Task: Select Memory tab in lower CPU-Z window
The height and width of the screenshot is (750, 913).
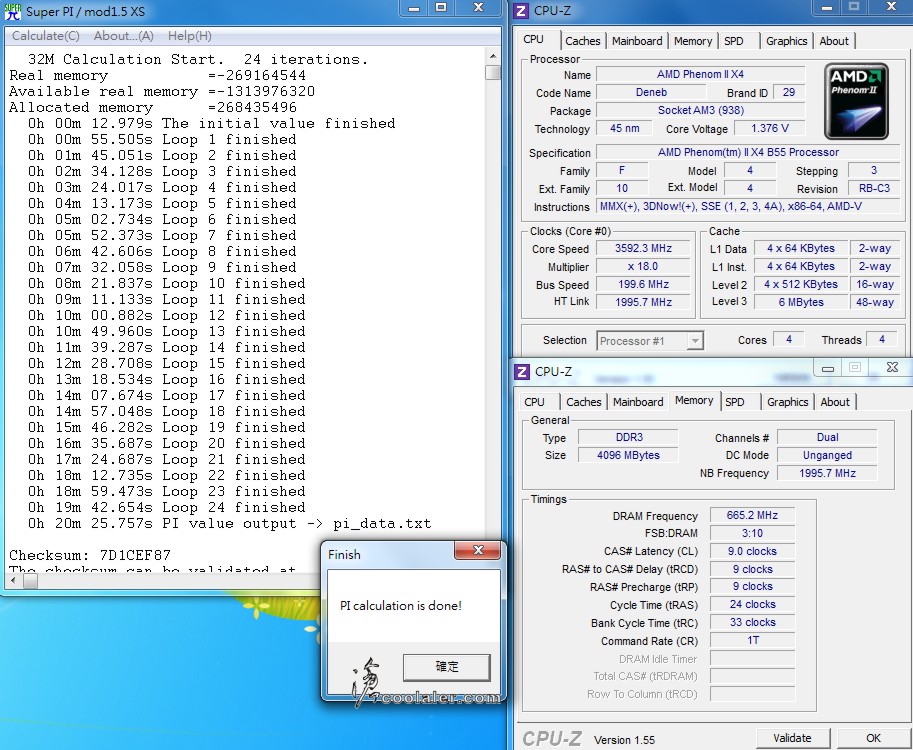Action: point(694,400)
